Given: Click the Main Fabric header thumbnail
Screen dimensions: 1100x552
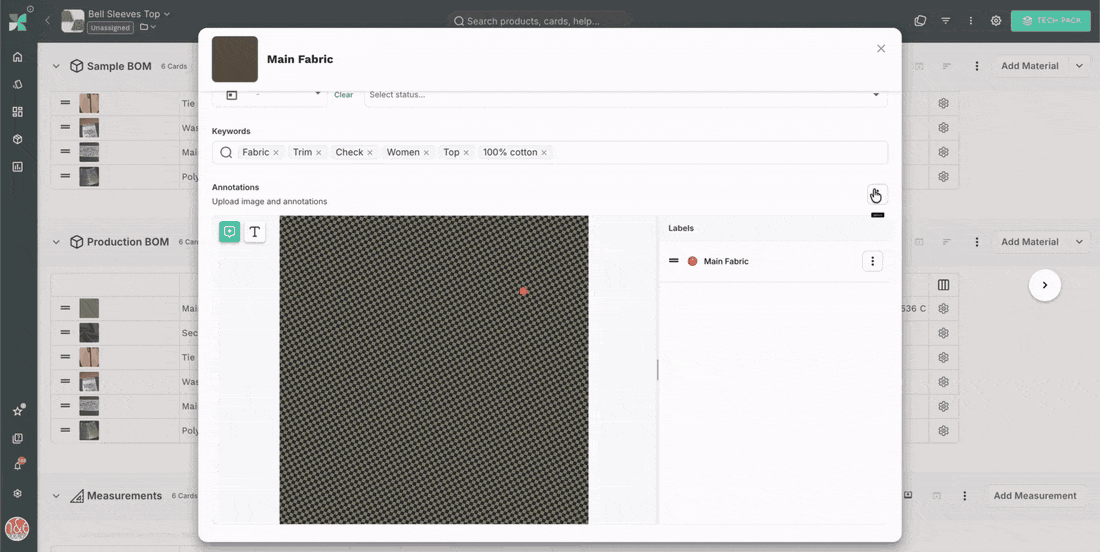Looking at the screenshot, I should (235, 59).
